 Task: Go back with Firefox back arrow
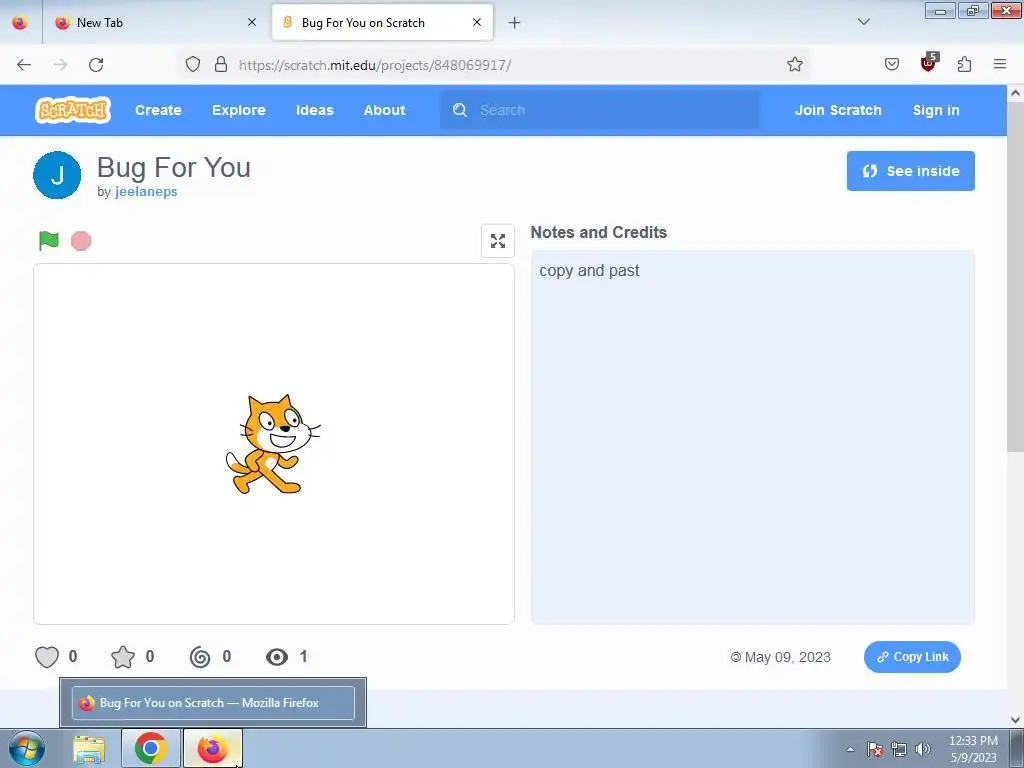tap(24, 65)
